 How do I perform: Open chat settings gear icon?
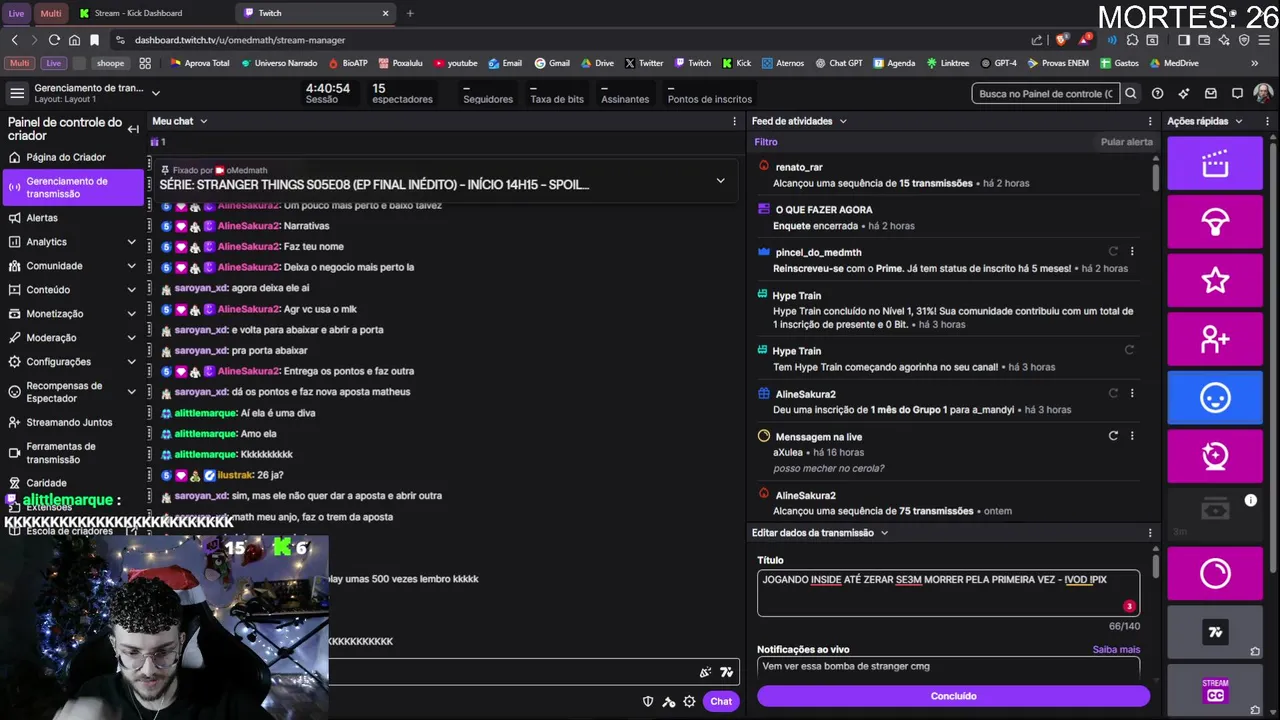pyautogui.click(x=689, y=701)
